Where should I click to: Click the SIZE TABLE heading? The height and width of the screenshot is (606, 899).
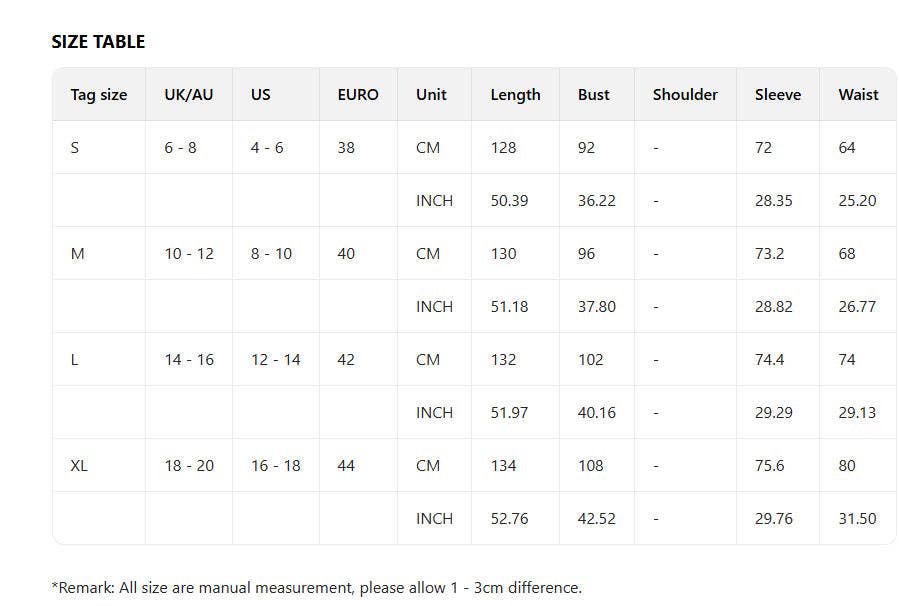point(98,41)
